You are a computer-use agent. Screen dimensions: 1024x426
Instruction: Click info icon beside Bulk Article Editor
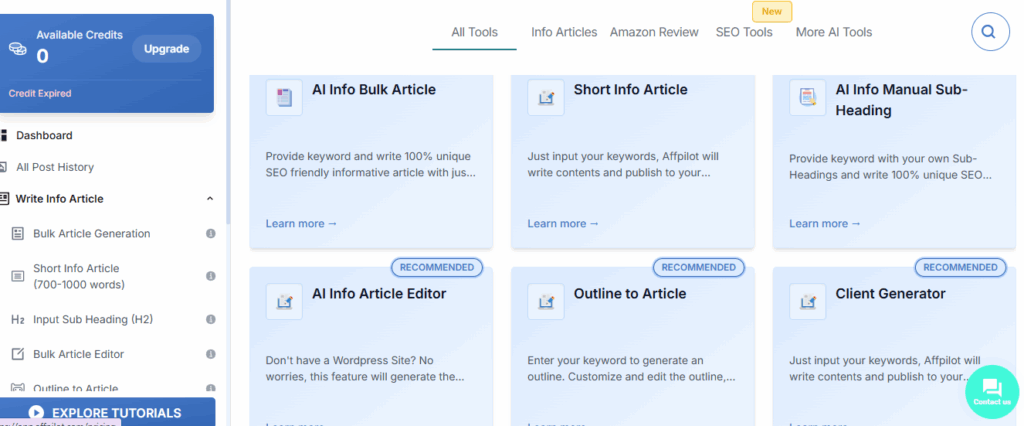point(210,354)
